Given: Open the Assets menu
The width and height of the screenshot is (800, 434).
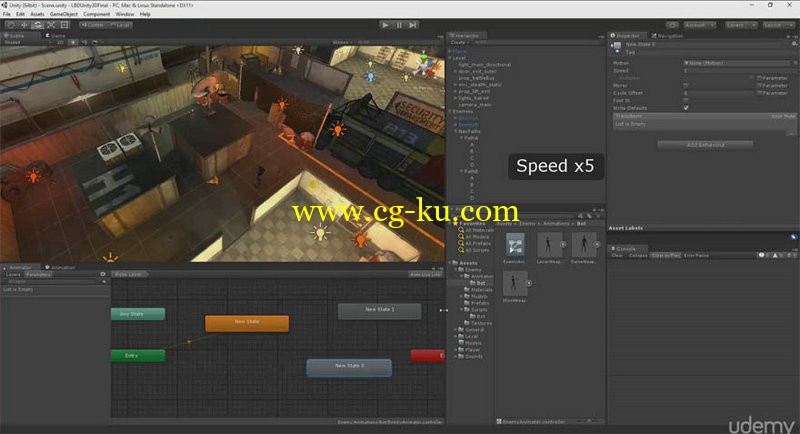Looking at the screenshot, I should tap(37, 14).
